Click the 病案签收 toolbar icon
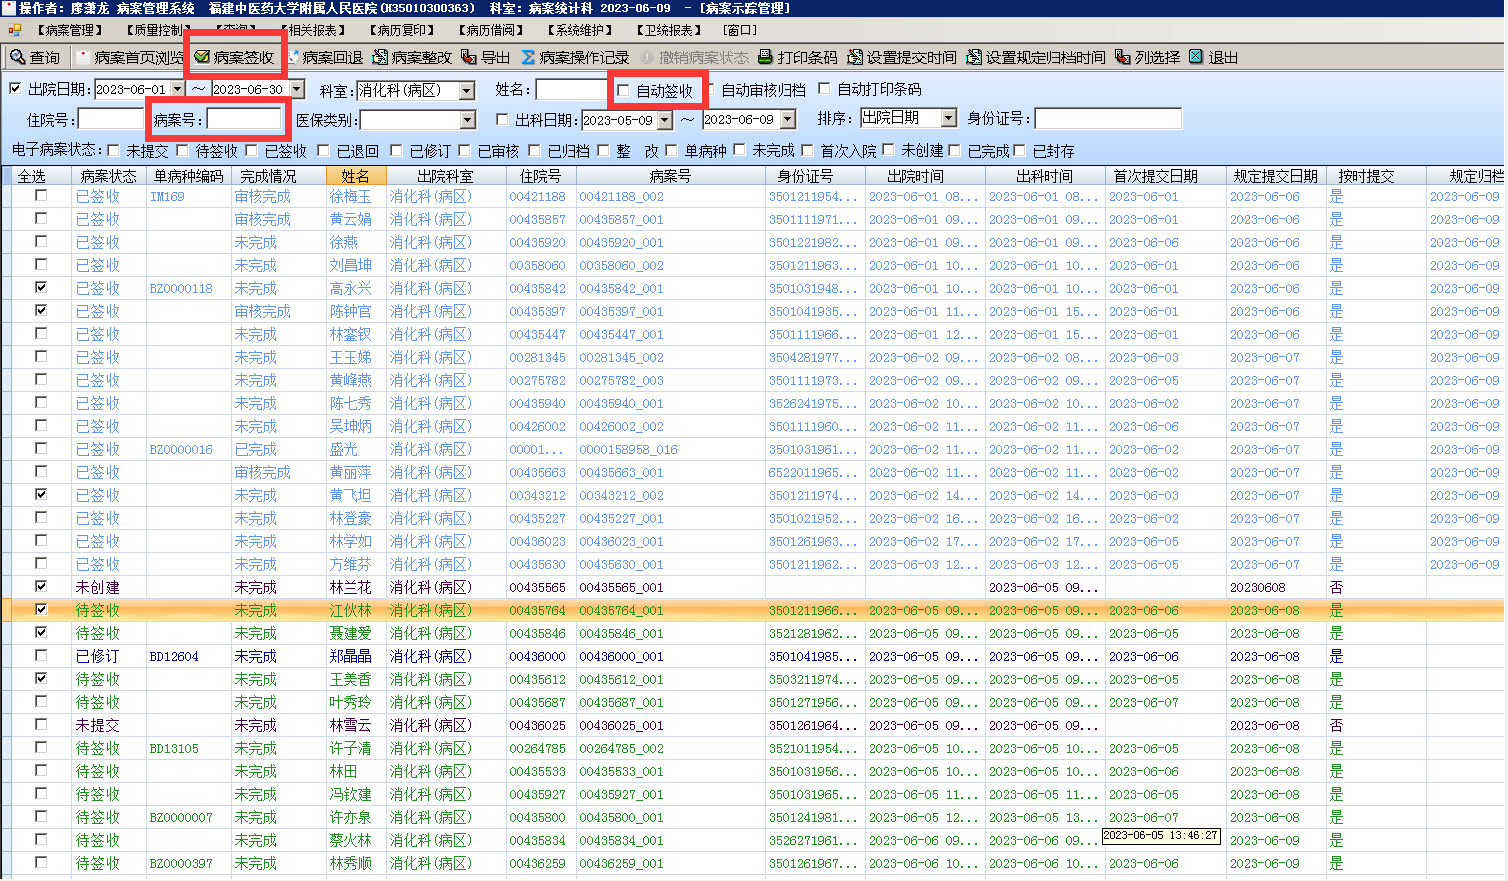This screenshot has width=1508, height=881. [202, 57]
